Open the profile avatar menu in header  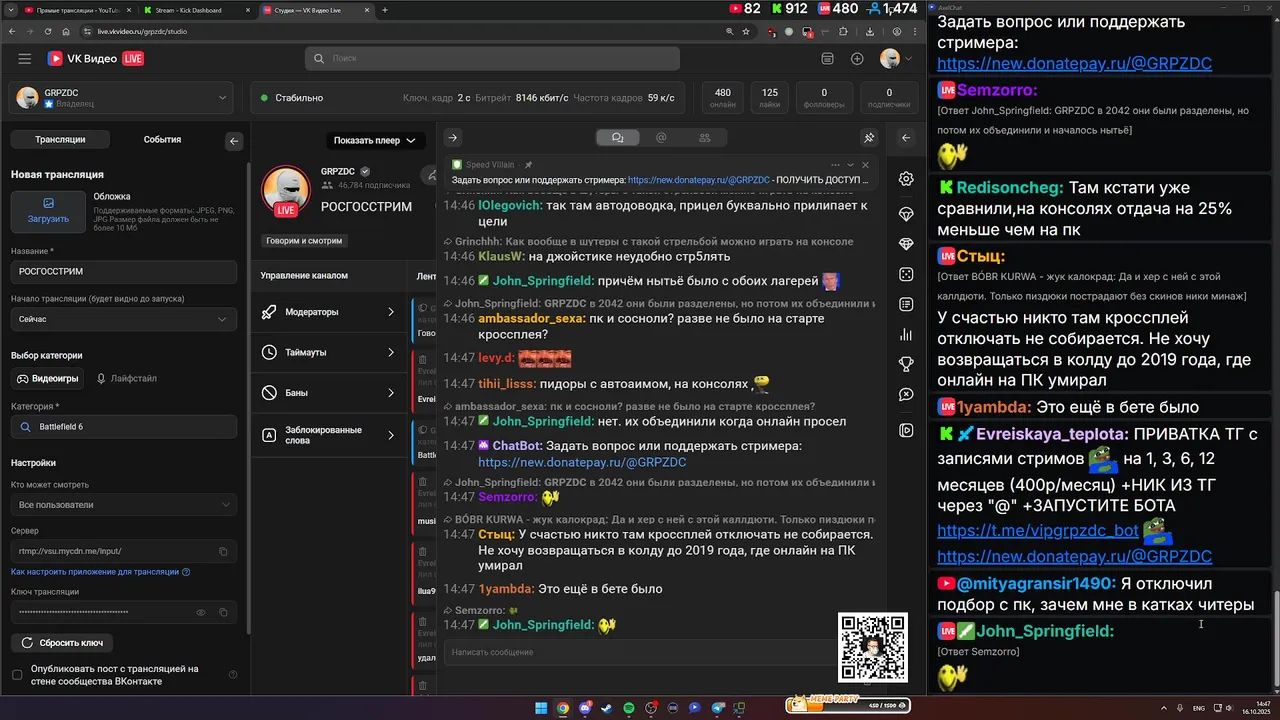896,59
